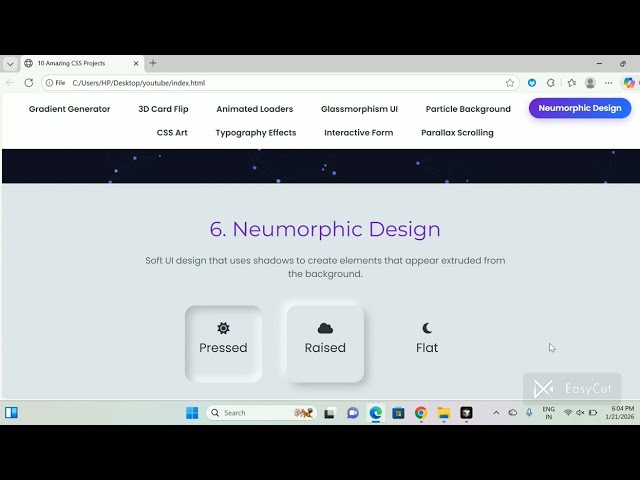Open a new browser tab
This screenshot has width=640, height=480.
tap(153, 63)
